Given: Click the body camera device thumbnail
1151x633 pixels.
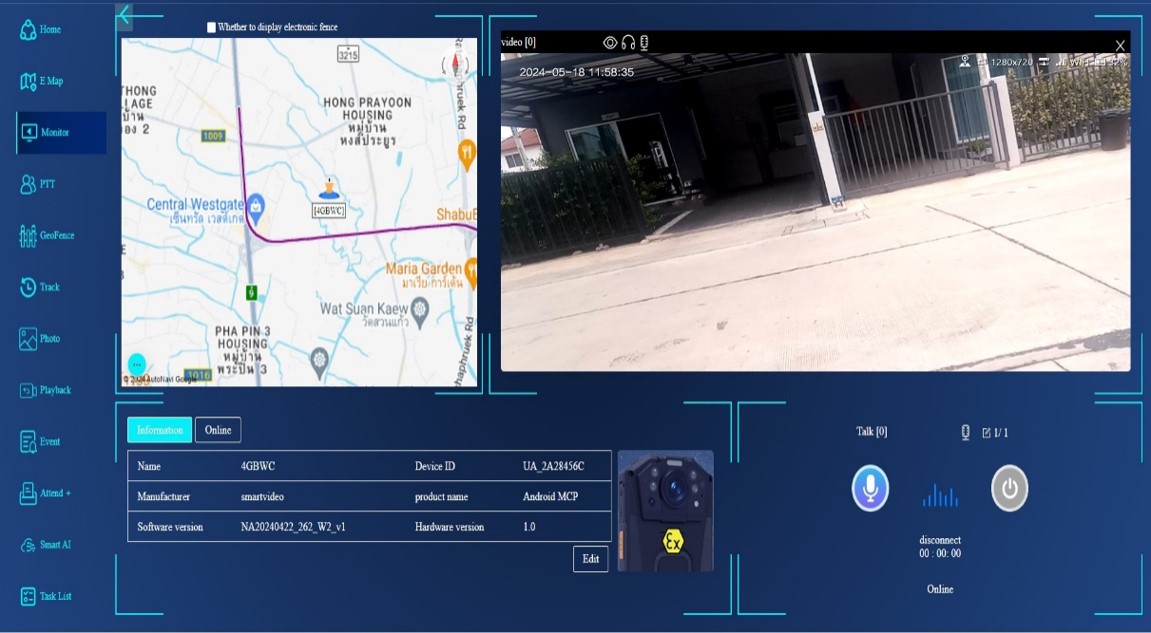Looking at the screenshot, I should (665, 511).
